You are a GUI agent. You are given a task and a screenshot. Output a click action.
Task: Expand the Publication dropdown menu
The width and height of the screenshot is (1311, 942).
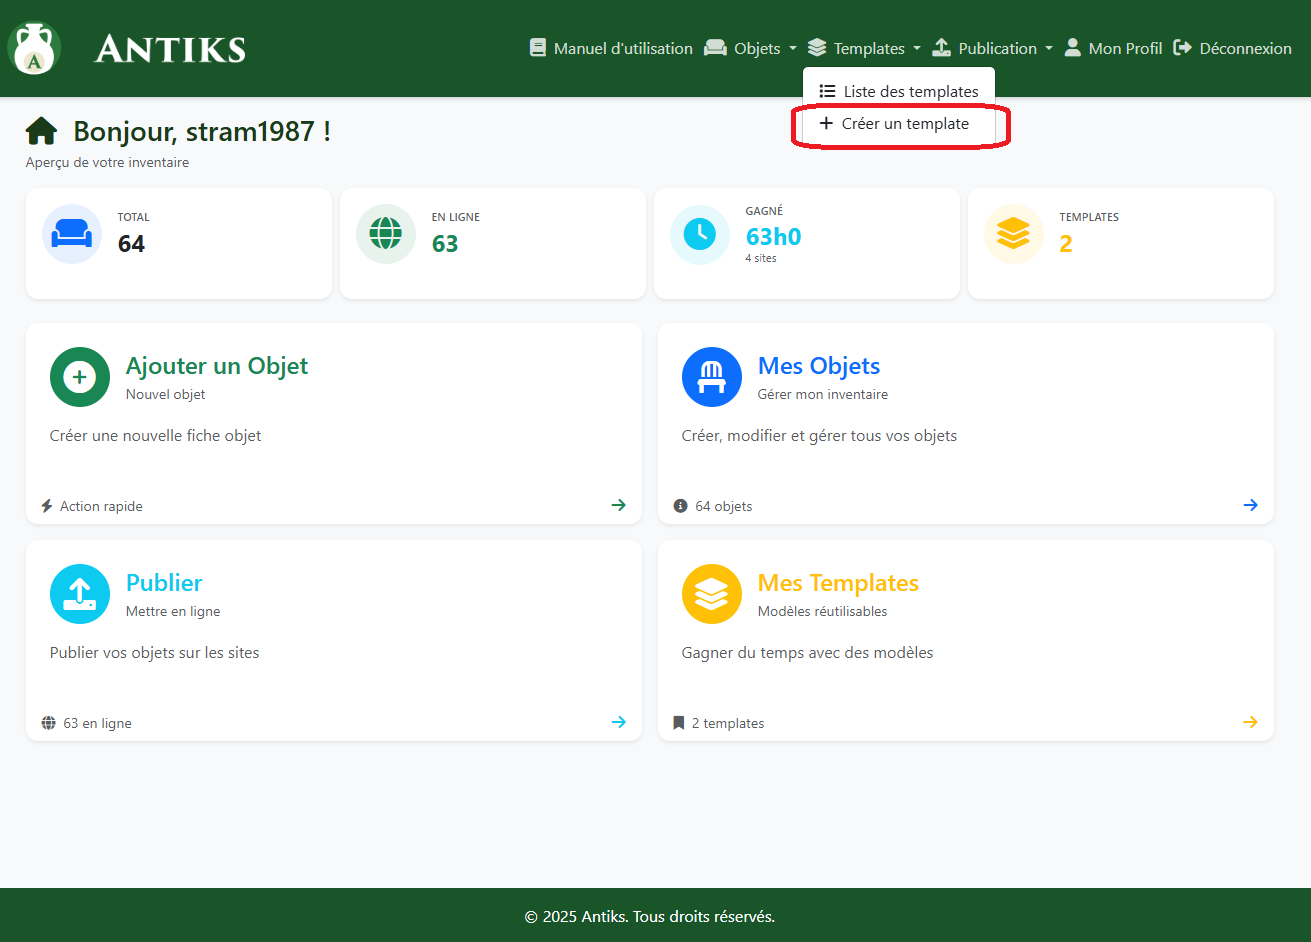[x=992, y=48]
